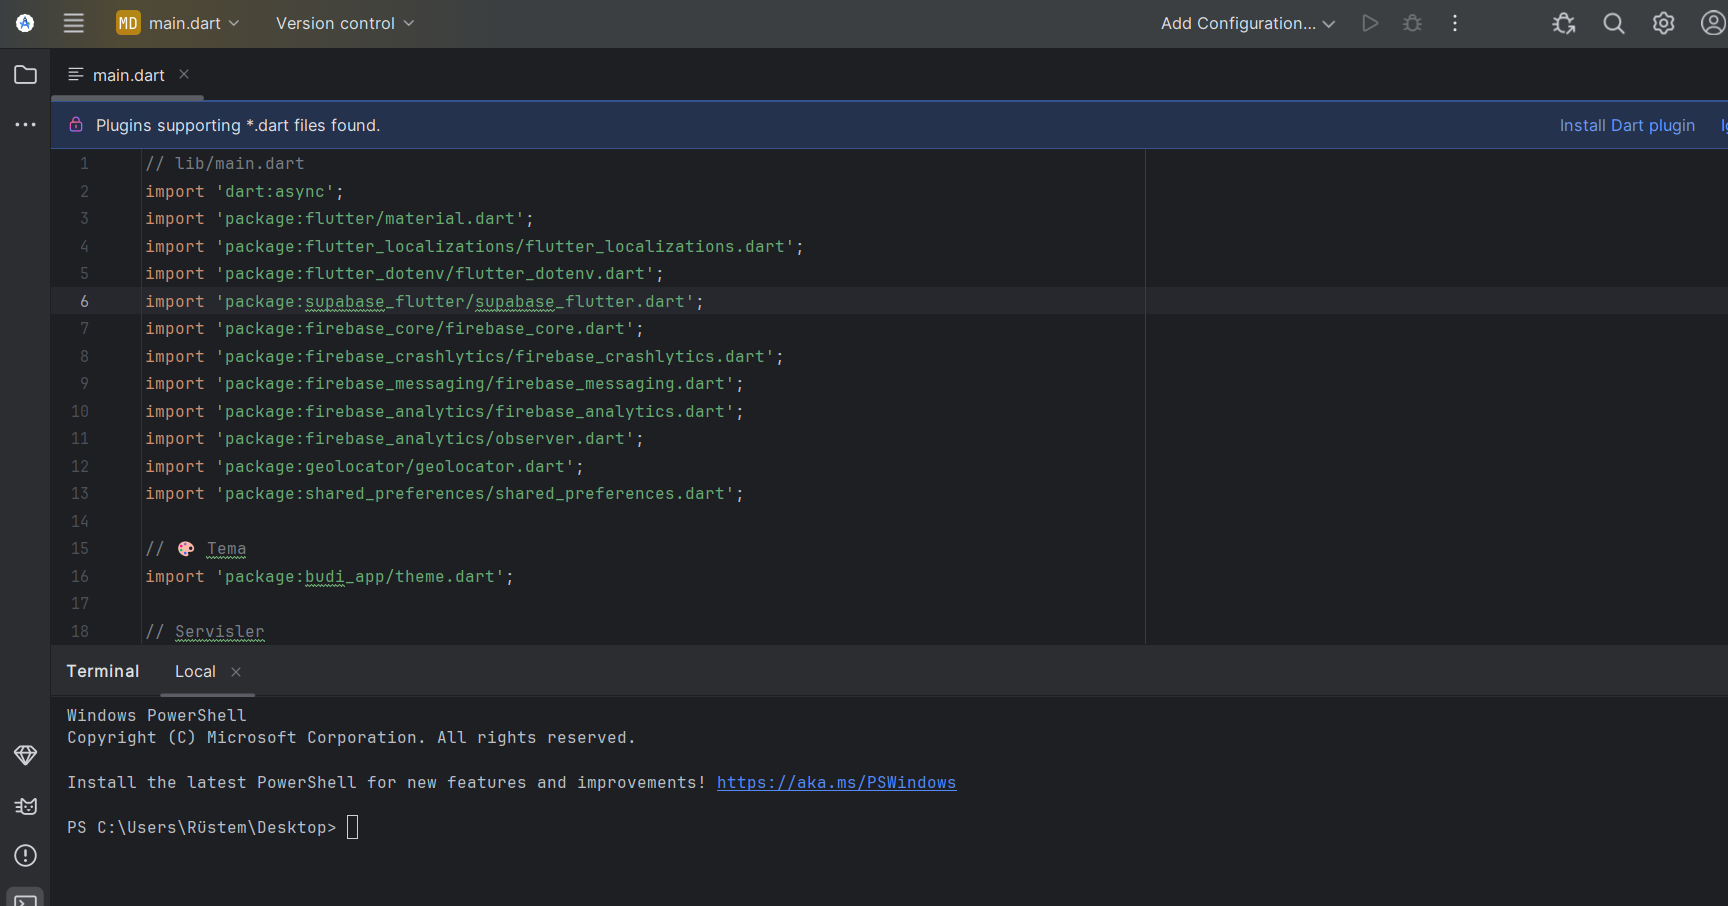Close the main.dart editor tab

[x=184, y=74]
